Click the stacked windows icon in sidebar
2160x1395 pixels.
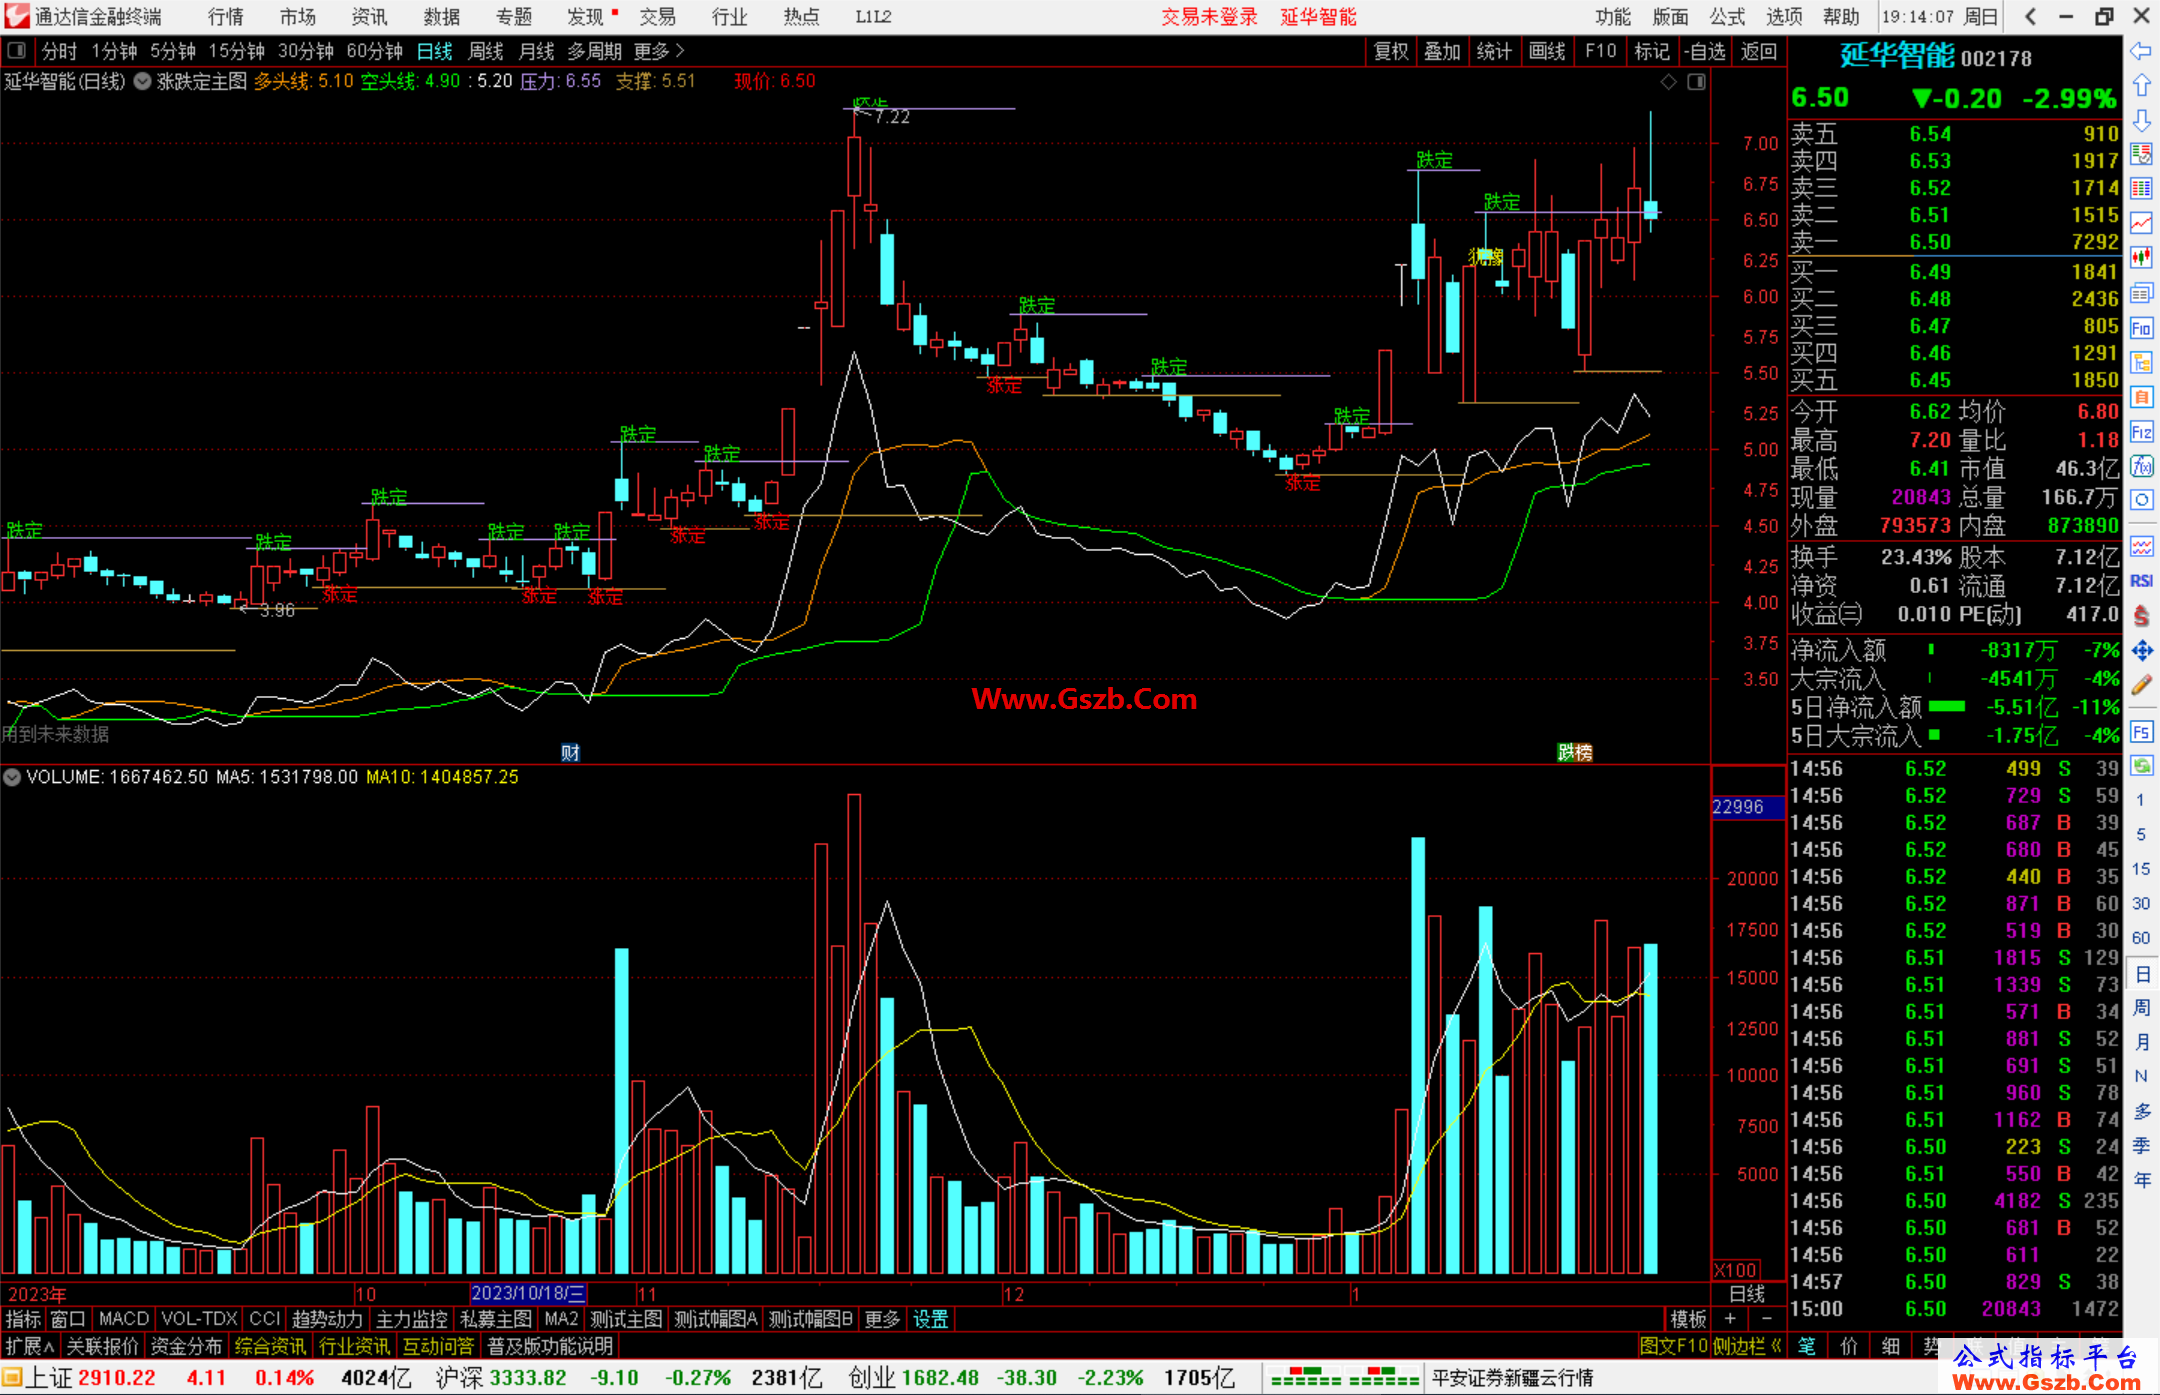pyautogui.click(x=2141, y=293)
